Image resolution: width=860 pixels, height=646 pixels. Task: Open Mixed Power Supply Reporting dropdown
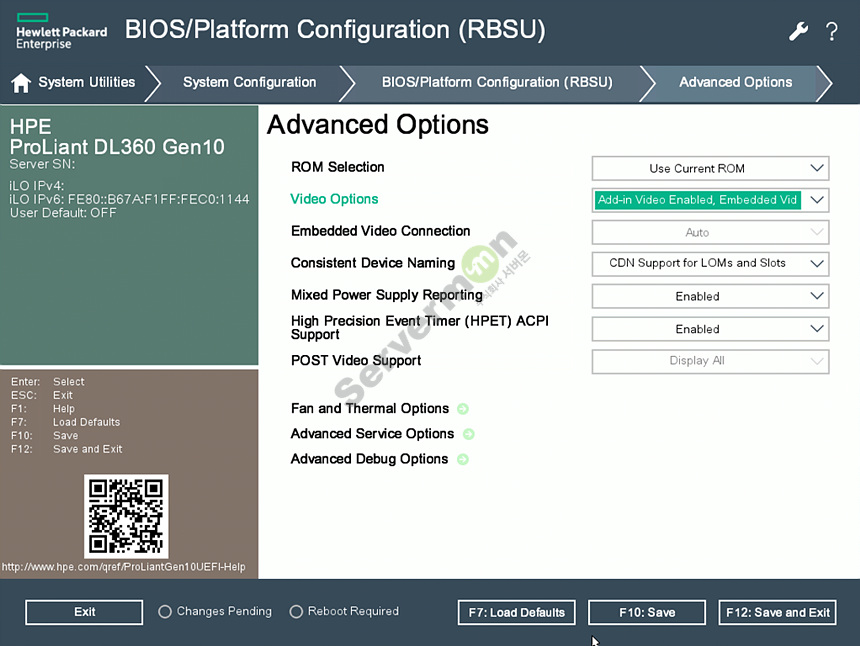click(710, 296)
